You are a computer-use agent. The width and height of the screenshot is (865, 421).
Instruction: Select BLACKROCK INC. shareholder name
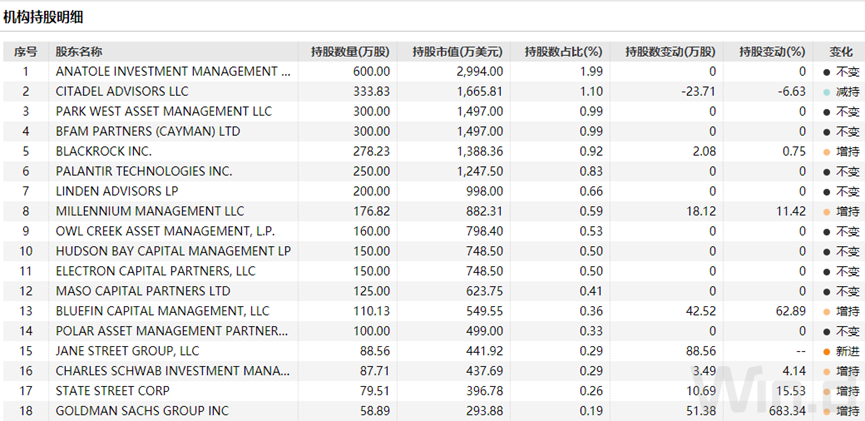pos(104,151)
